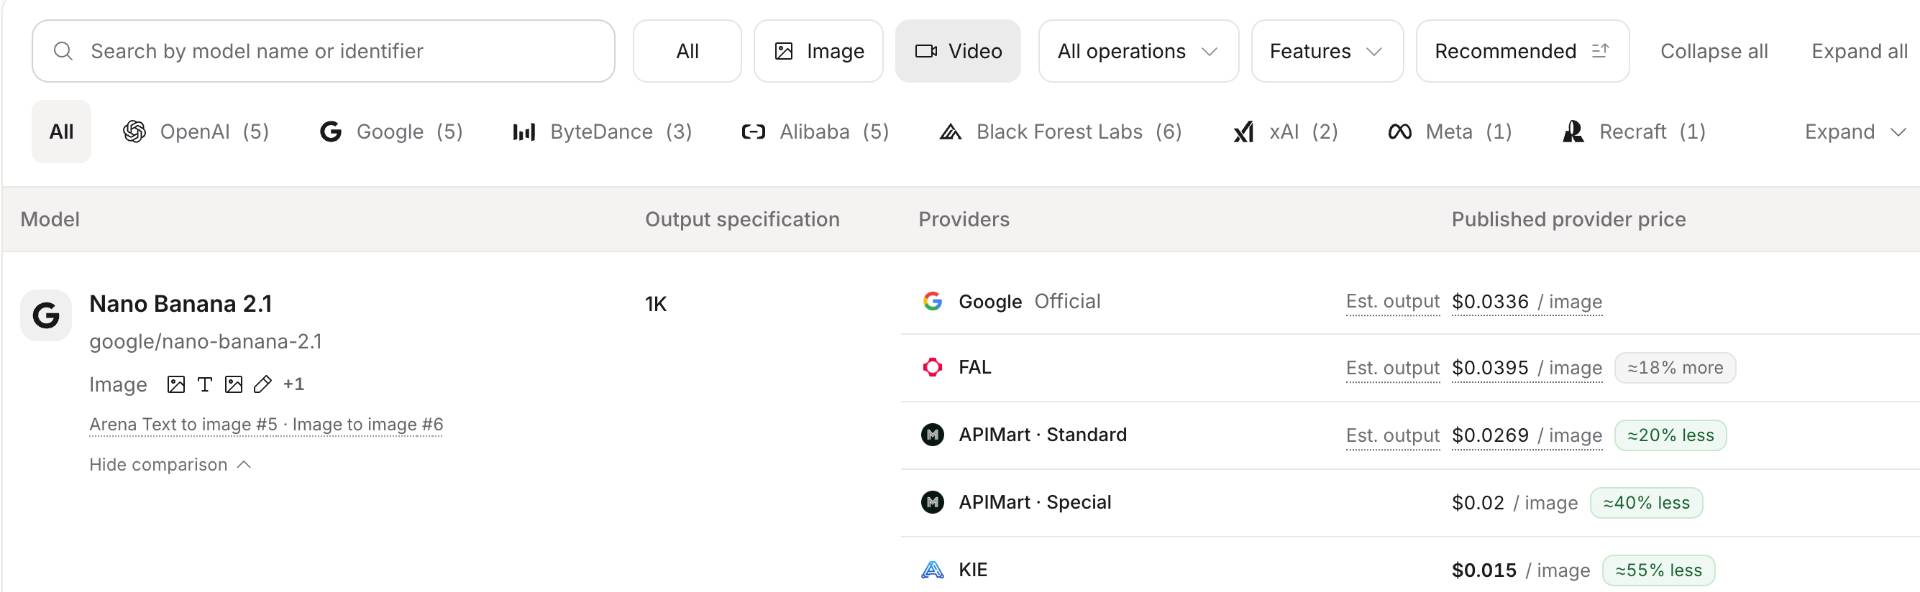This screenshot has width=1920, height=592.
Task: Switch to the Google (5) vendor tab
Action: (391, 132)
